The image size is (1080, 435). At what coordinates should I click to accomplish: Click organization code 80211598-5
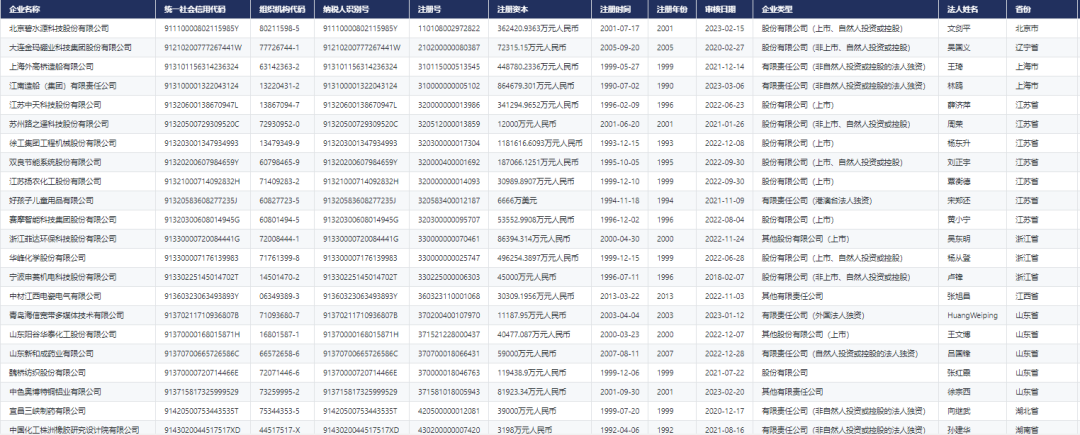[279, 28]
